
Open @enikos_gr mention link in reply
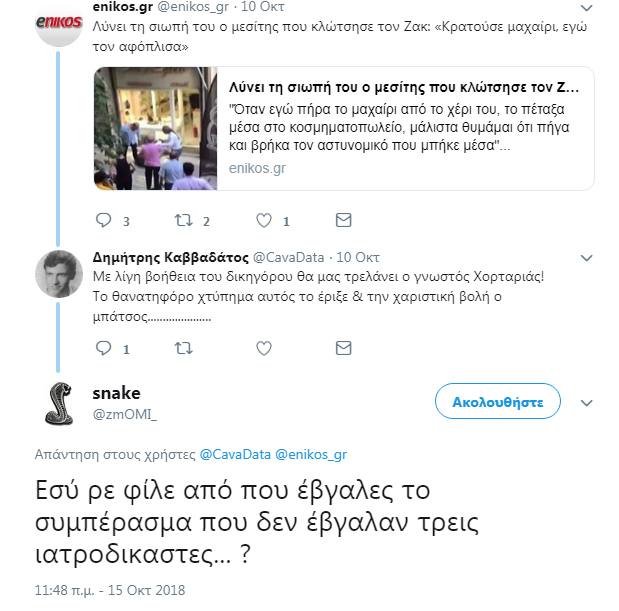[x=311, y=455]
